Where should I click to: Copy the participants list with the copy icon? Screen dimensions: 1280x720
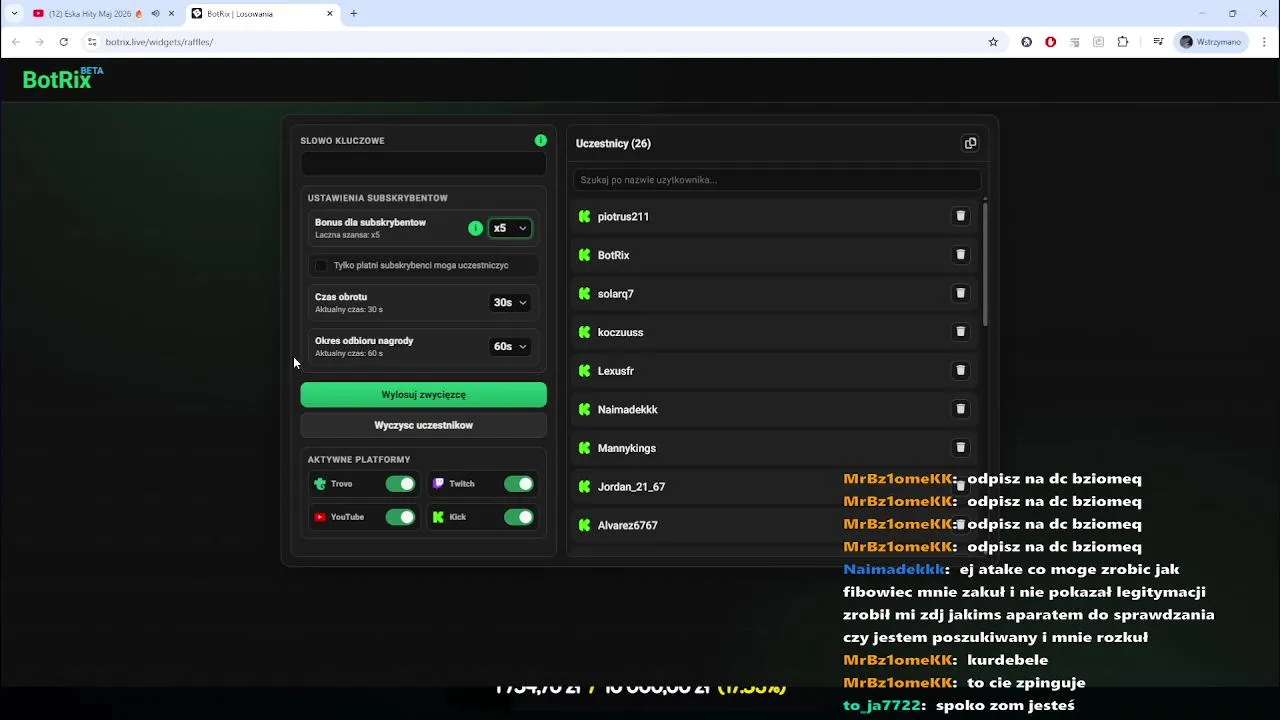(x=970, y=143)
